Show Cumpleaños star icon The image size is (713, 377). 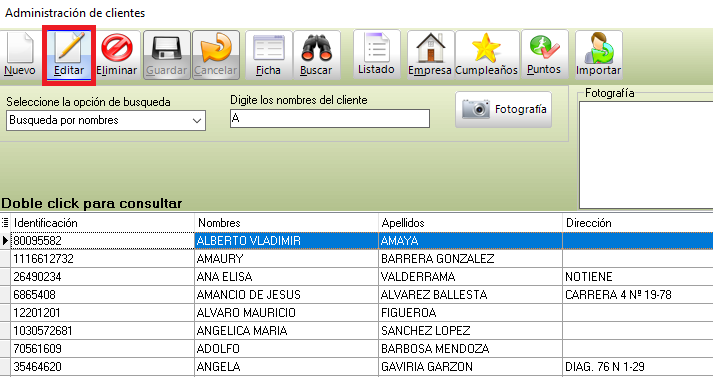click(487, 55)
